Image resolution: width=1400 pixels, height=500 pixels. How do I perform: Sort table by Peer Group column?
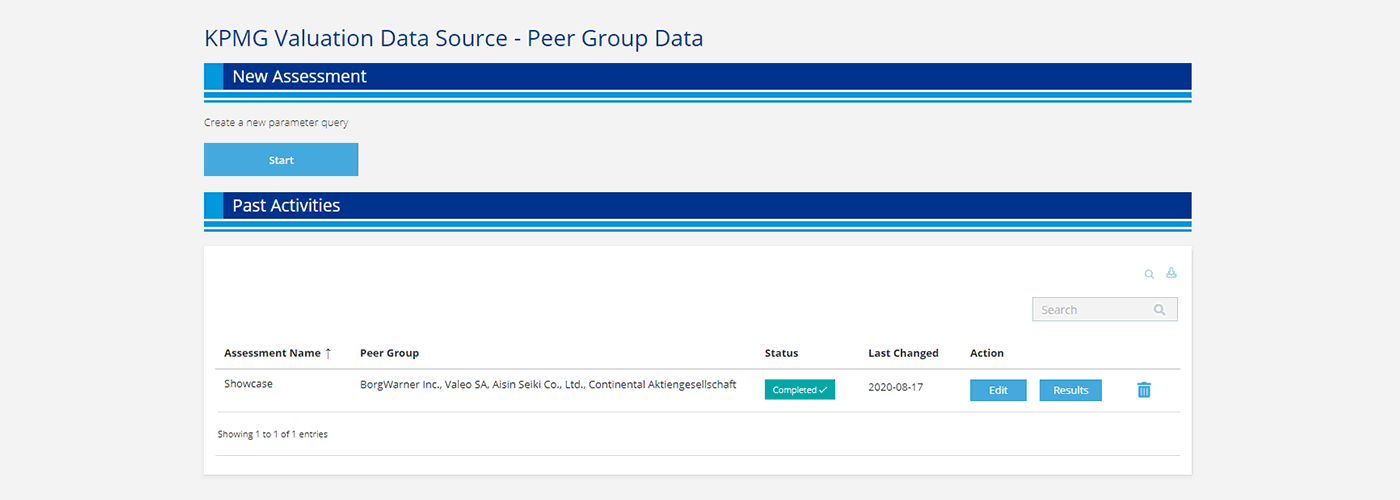(x=389, y=353)
